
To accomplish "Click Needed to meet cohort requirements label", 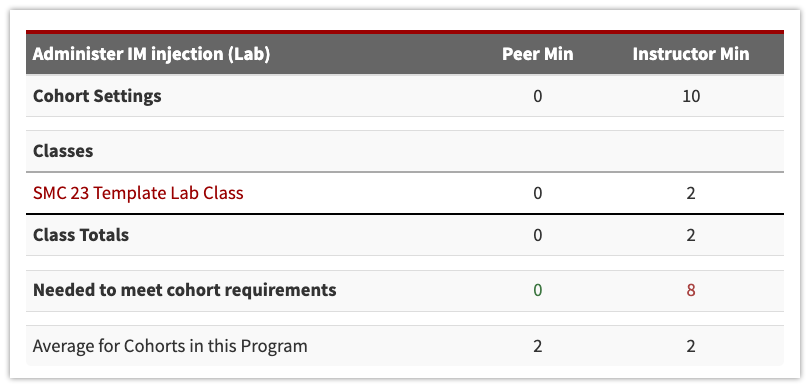I will [x=184, y=290].
